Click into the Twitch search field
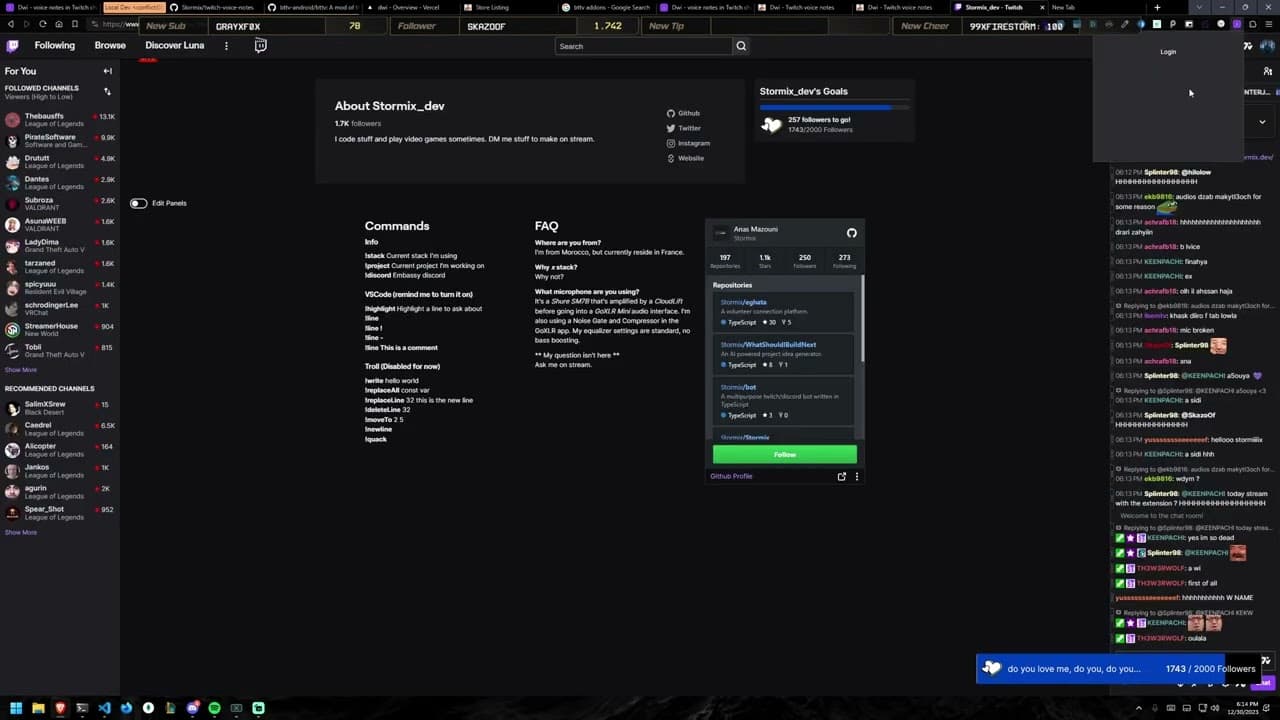Viewport: 1280px width, 720px height. point(644,46)
